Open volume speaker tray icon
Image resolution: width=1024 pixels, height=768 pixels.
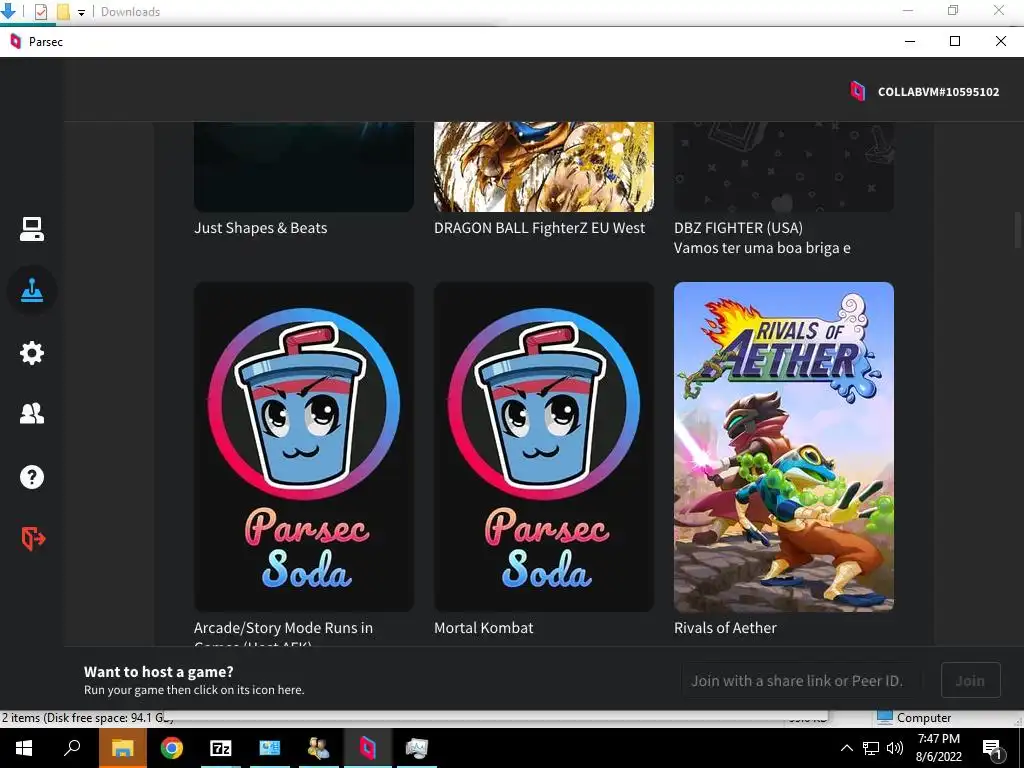click(x=895, y=748)
